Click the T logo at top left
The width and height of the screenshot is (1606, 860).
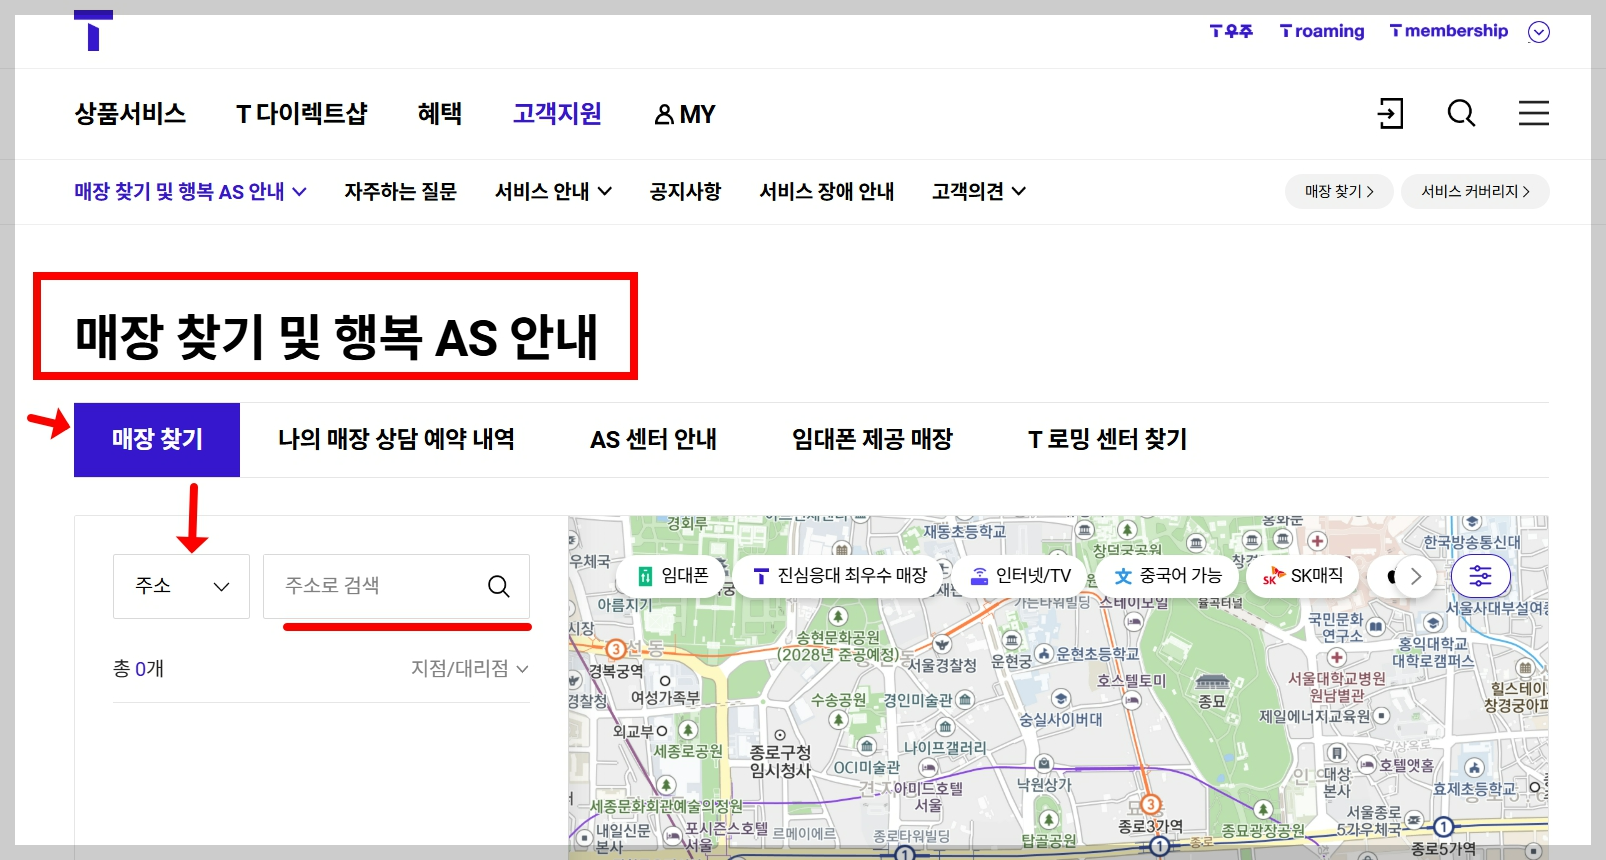[x=93, y=31]
